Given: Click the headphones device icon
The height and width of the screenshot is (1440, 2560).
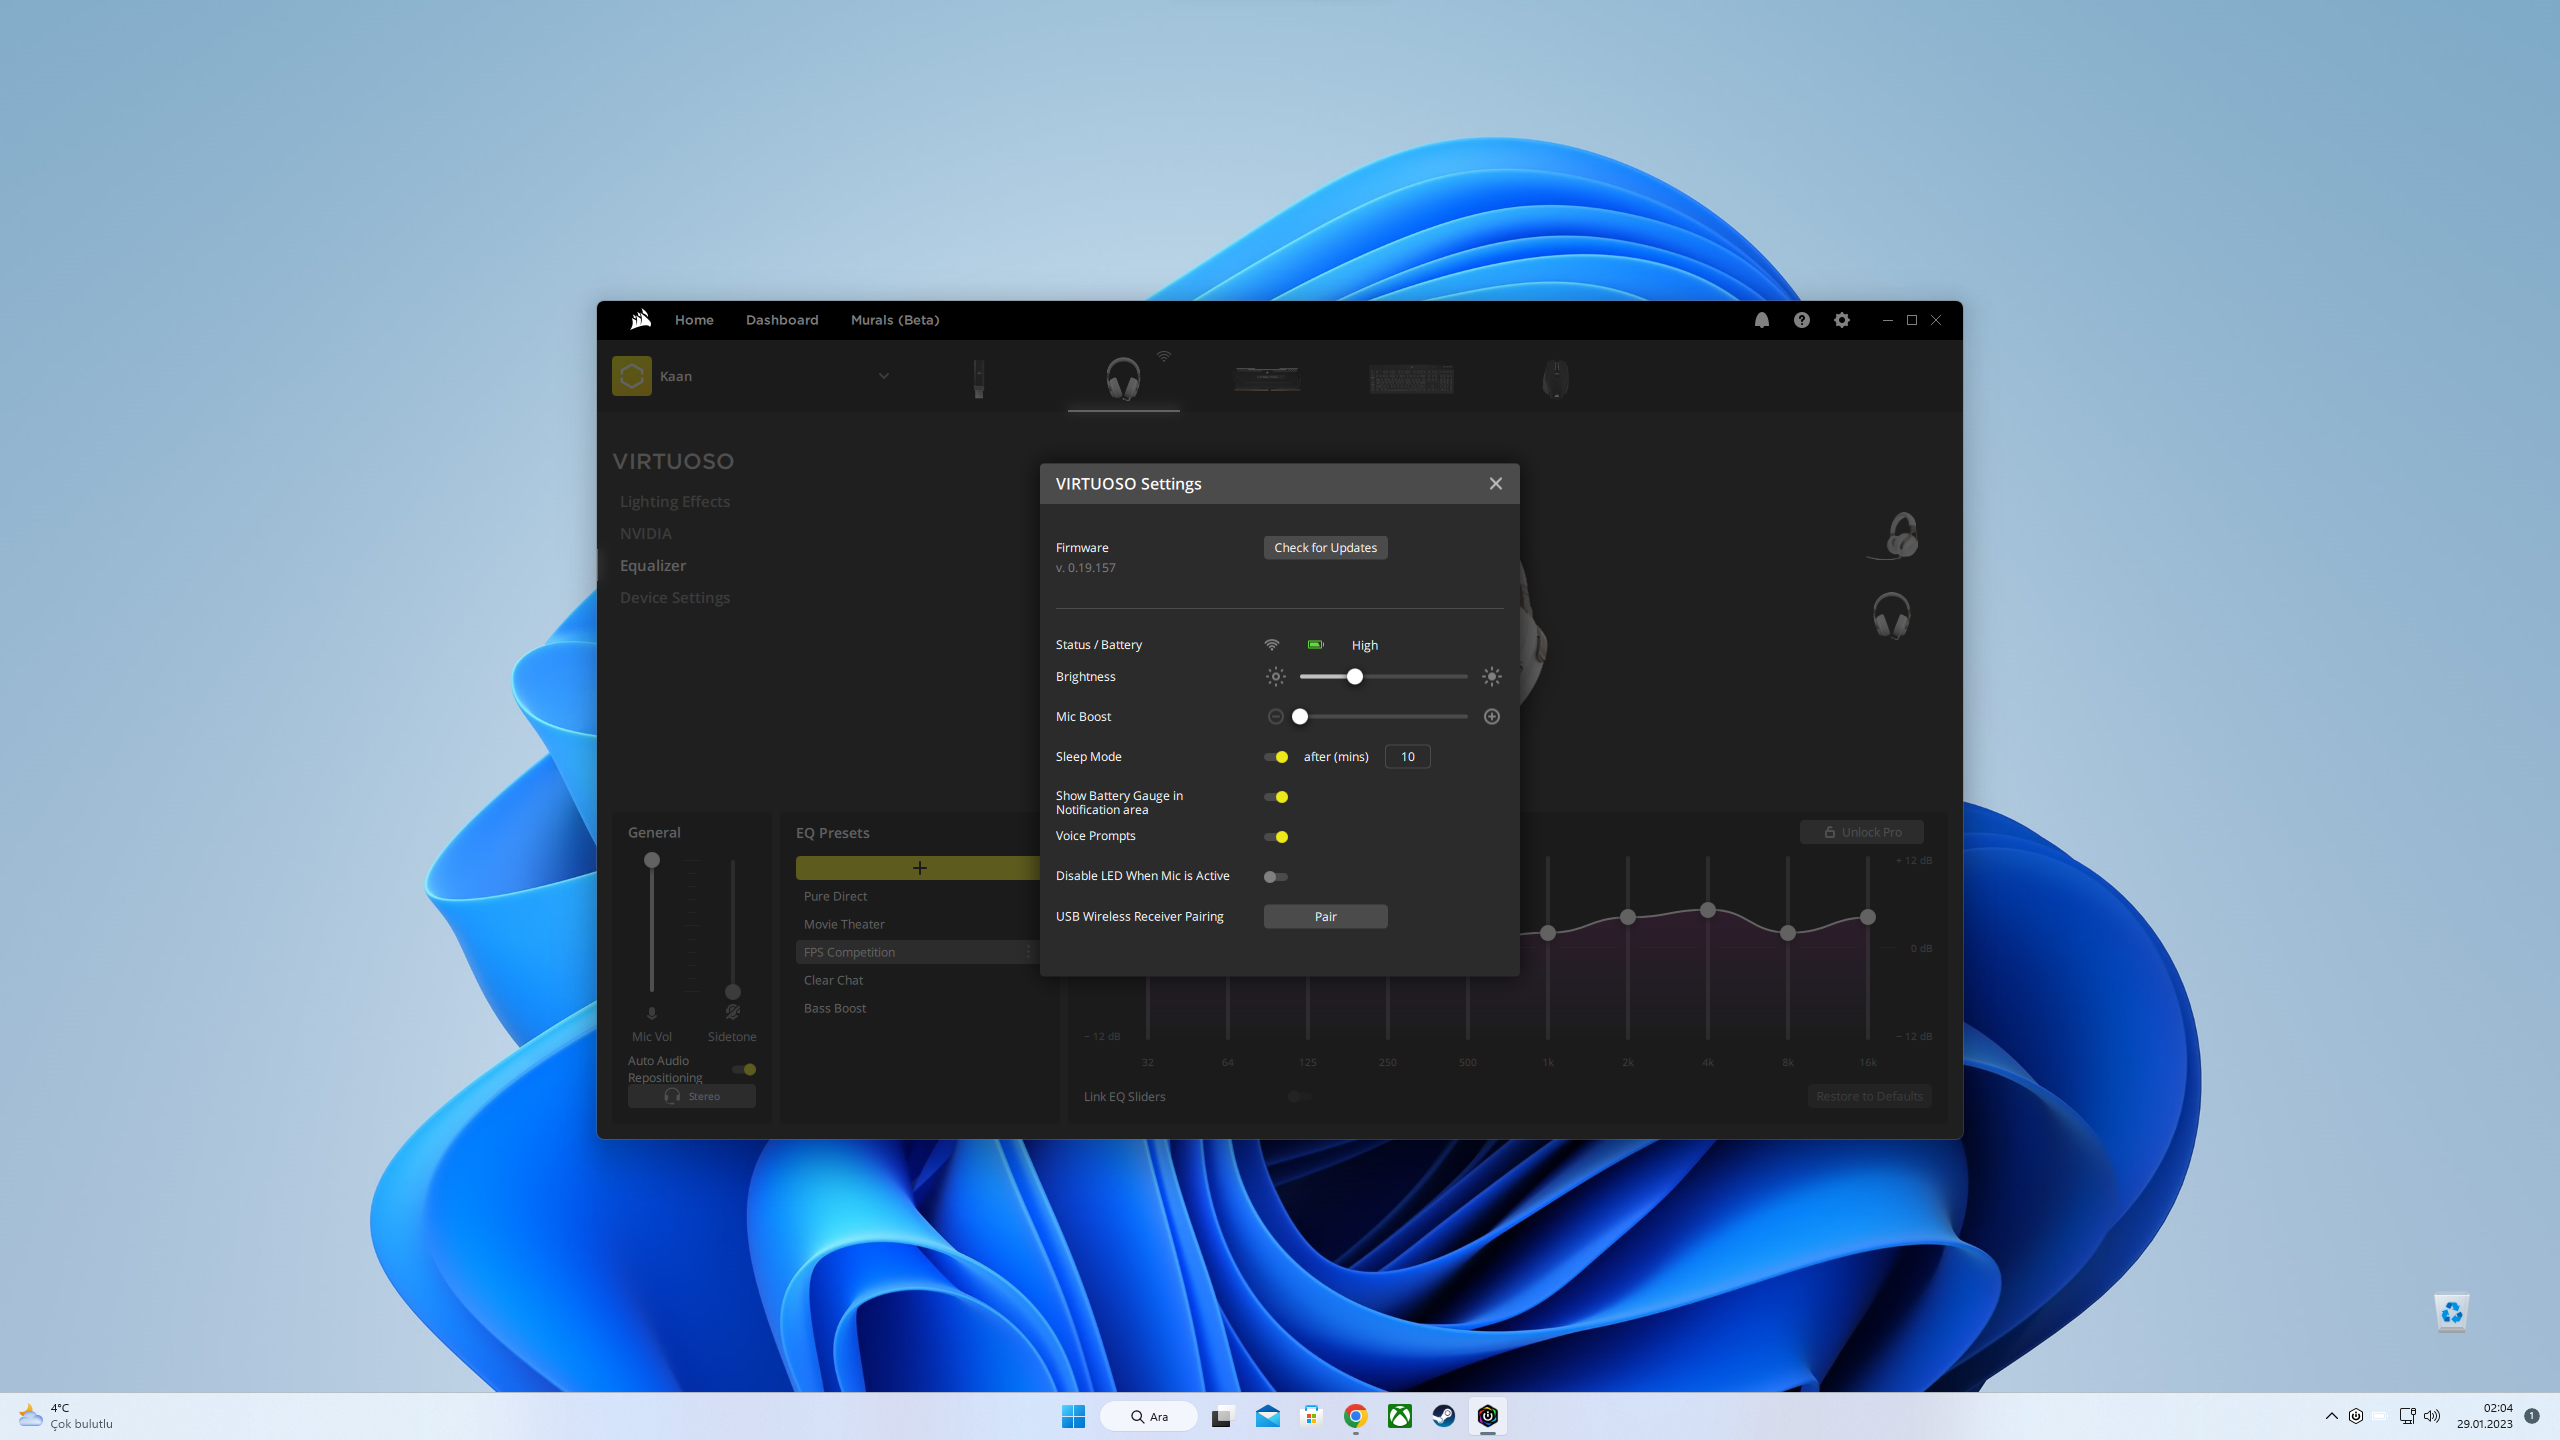Looking at the screenshot, I should (x=1124, y=380).
